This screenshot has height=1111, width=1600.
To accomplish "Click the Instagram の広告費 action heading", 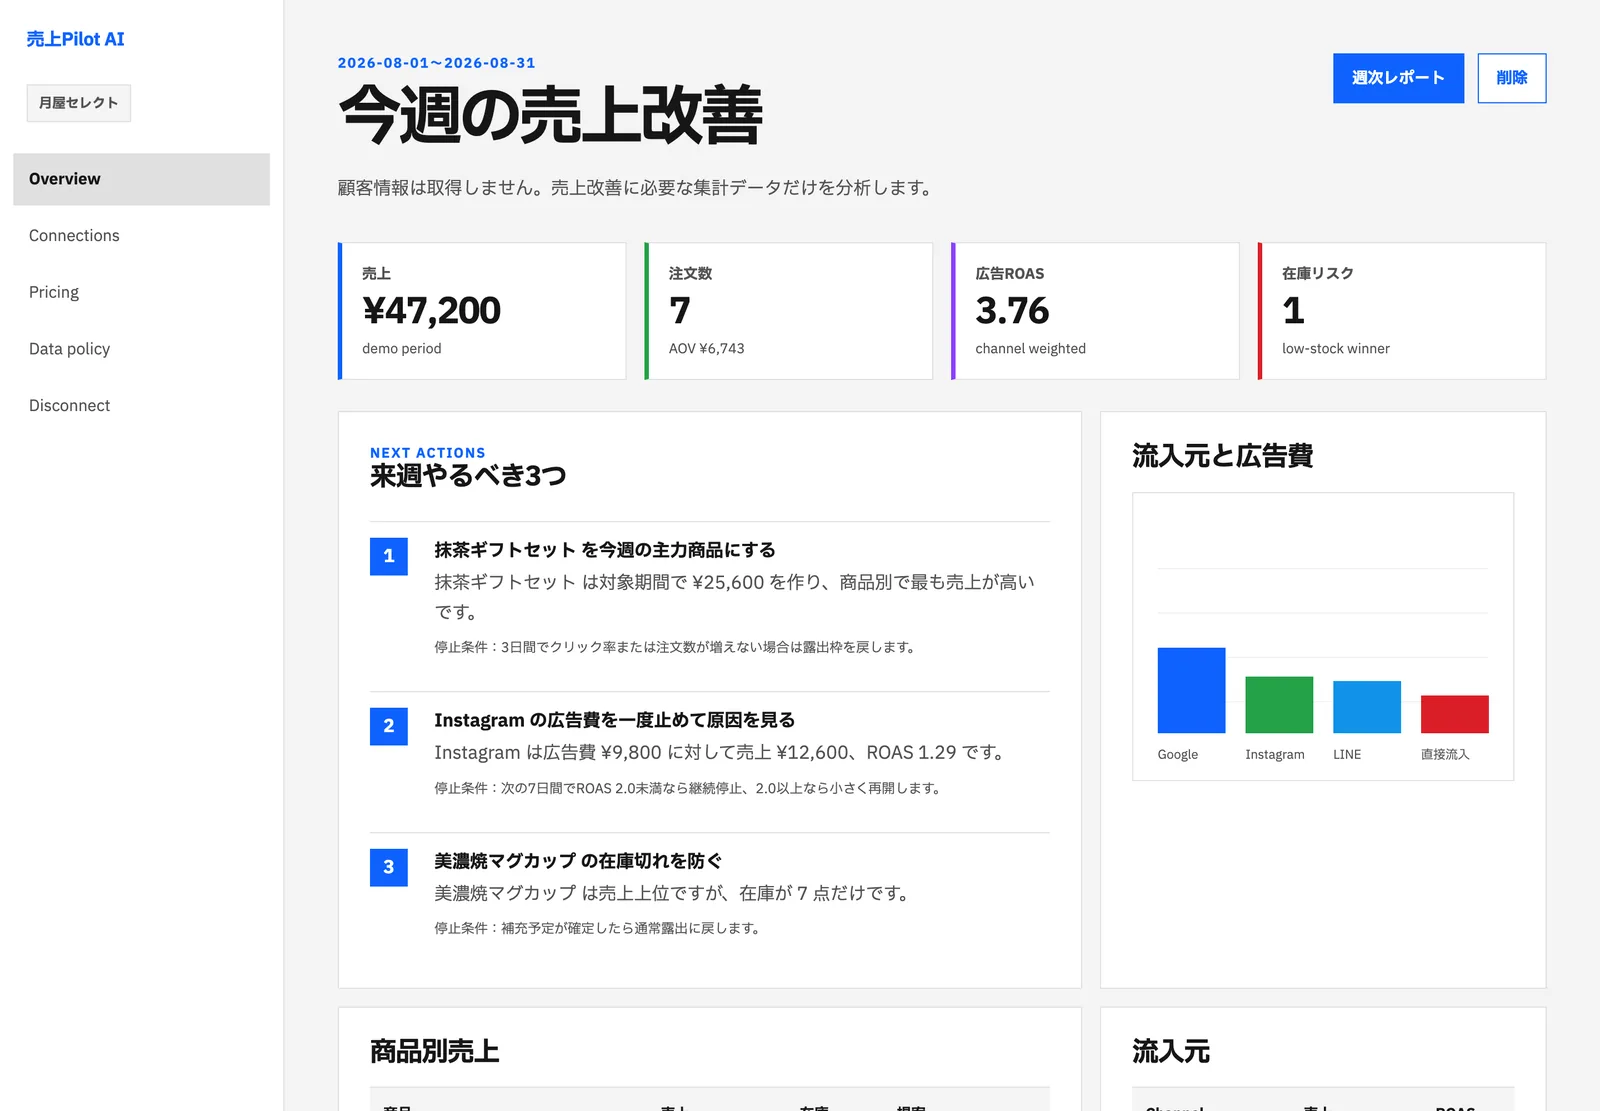I will pyautogui.click(x=615, y=720).
